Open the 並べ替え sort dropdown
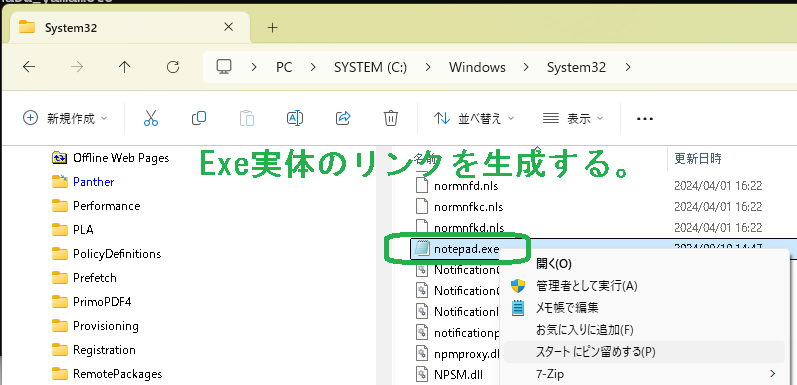797x385 pixels. pos(474,119)
